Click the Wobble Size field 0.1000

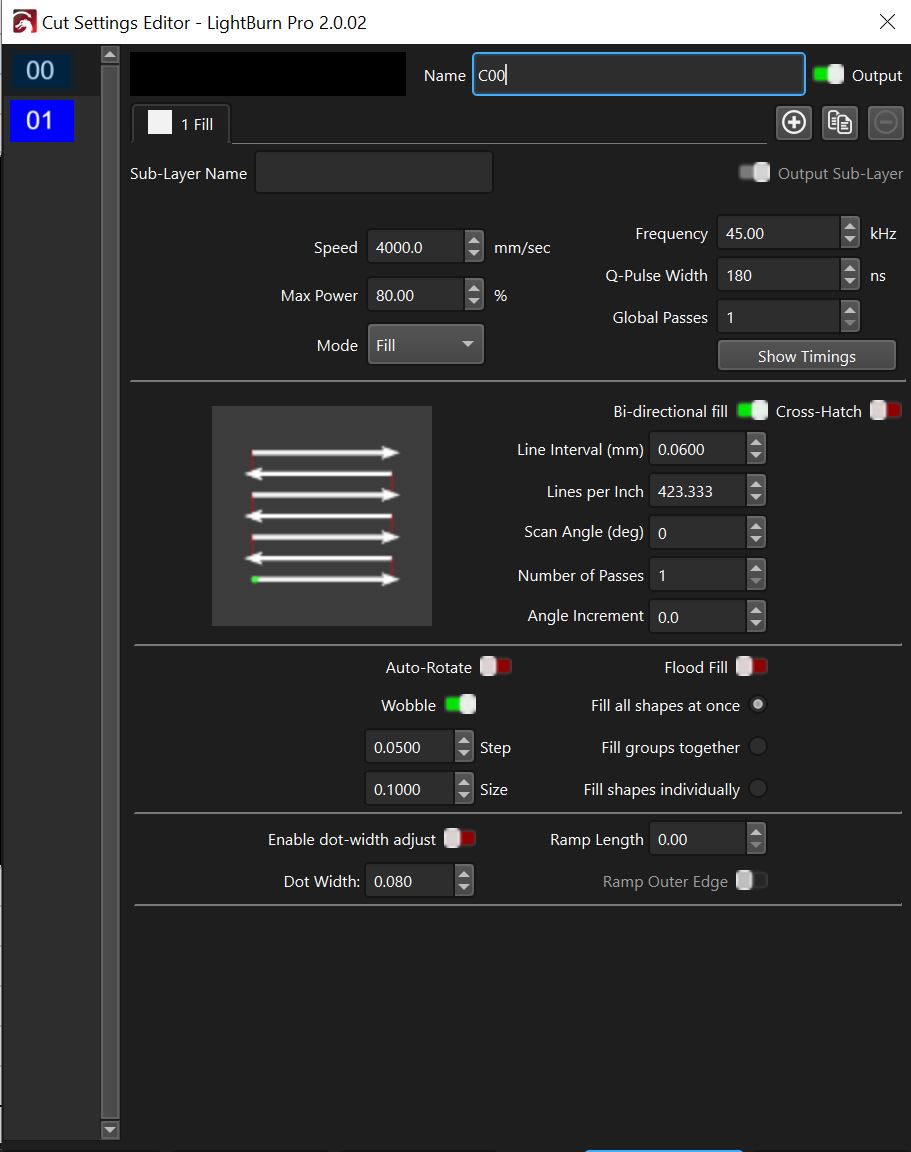tap(410, 788)
